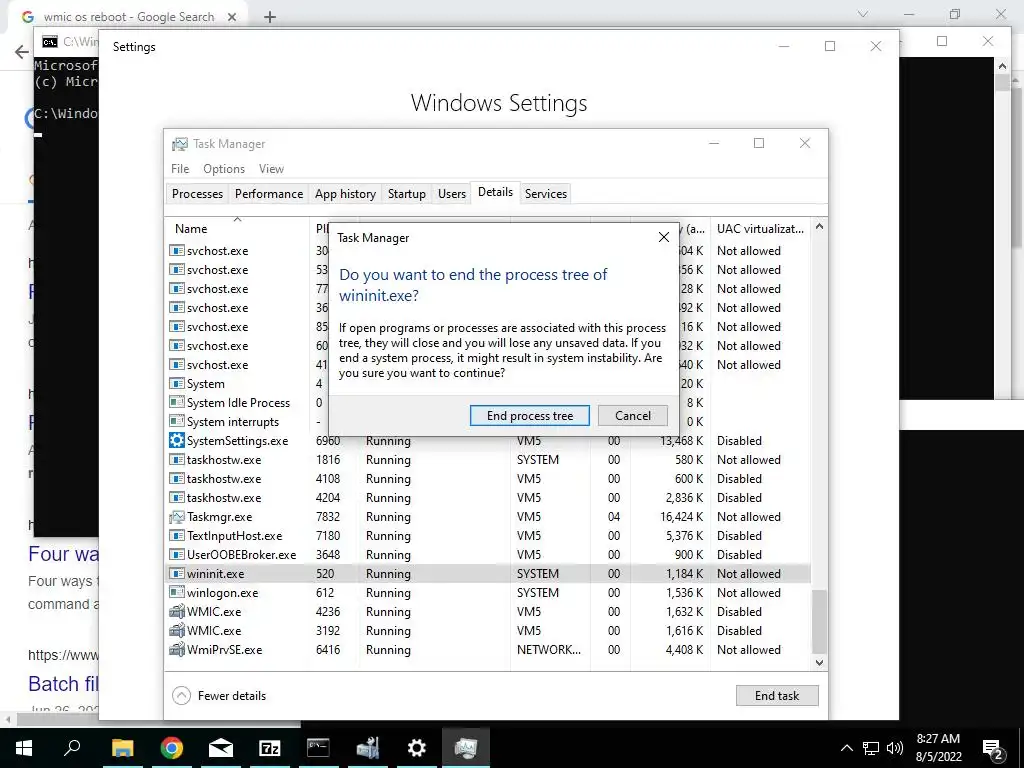
Task: Click the details list vertical scrollbar thumb
Action: click(x=819, y=621)
